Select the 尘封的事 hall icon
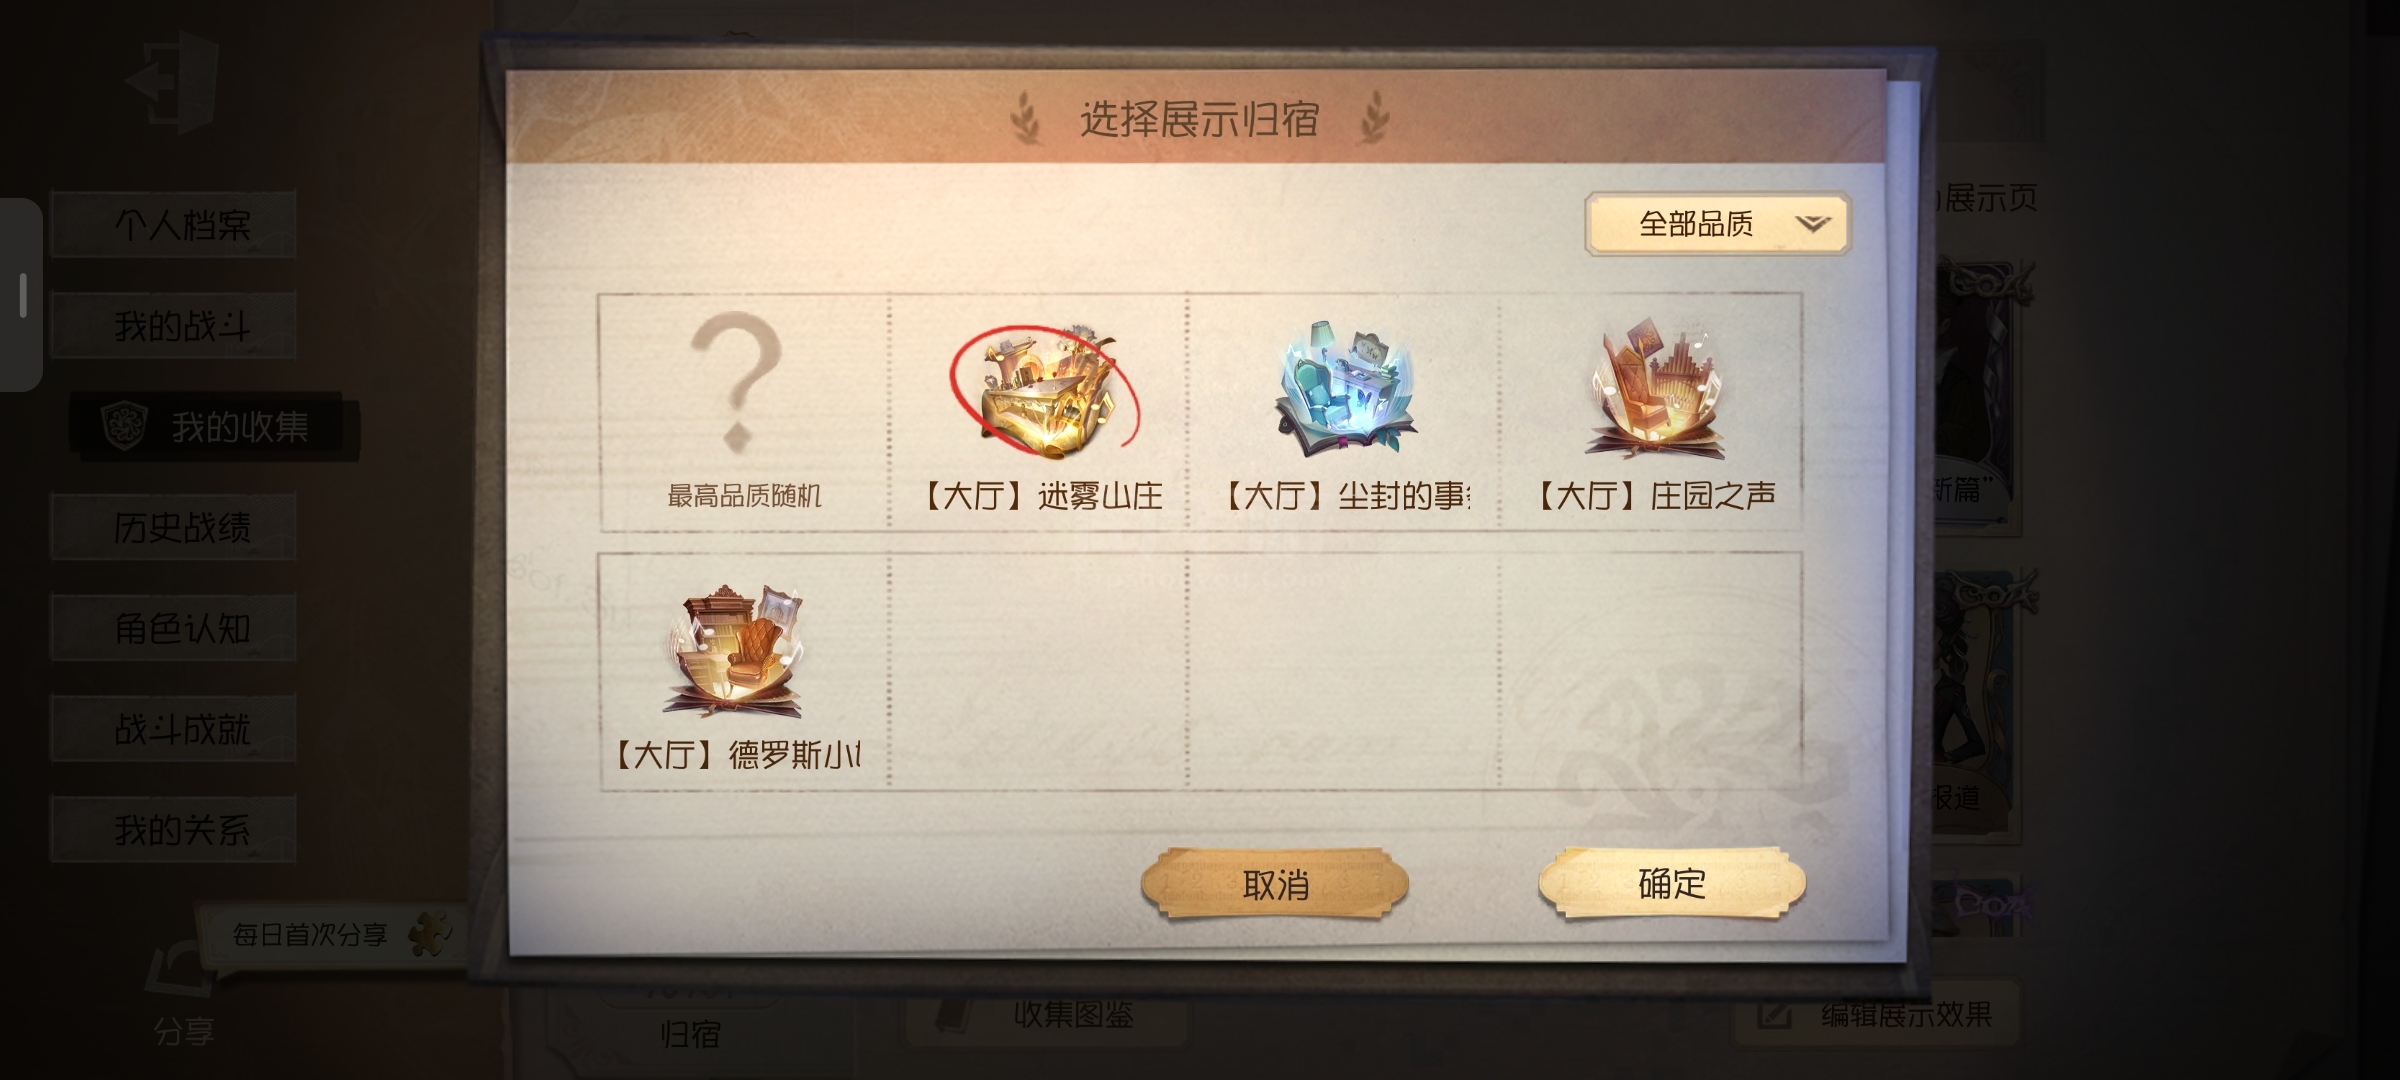This screenshot has width=2400, height=1080. click(x=1345, y=391)
